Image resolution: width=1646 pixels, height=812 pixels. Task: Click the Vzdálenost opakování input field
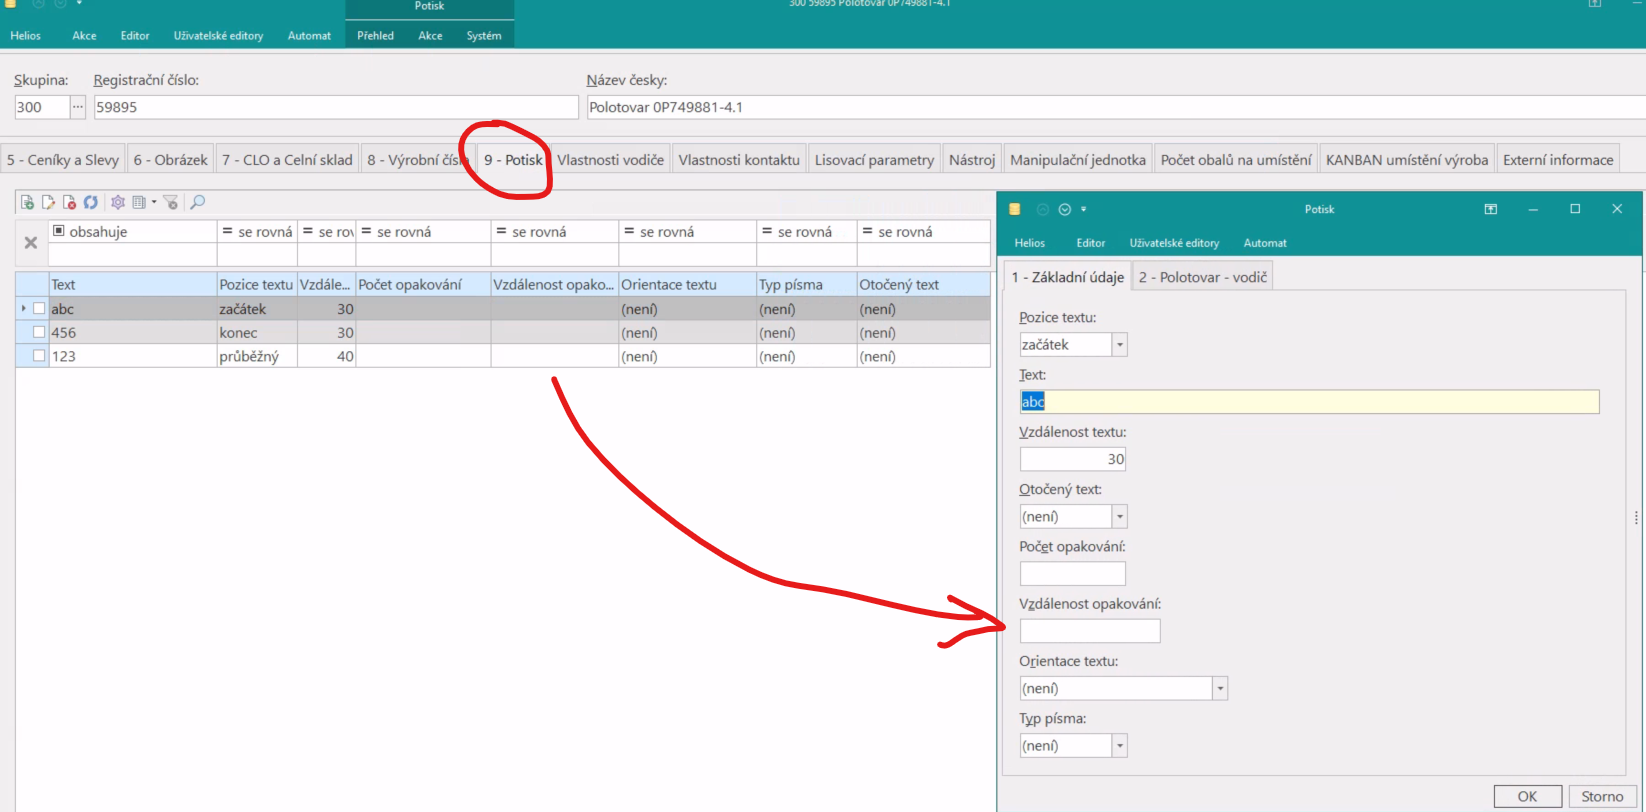coord(1089,631)
